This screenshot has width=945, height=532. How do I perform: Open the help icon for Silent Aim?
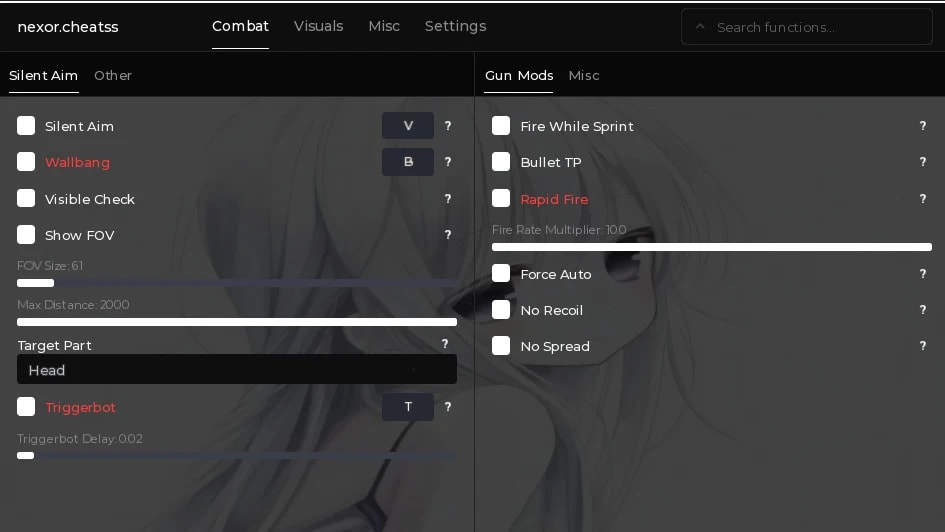448,126
